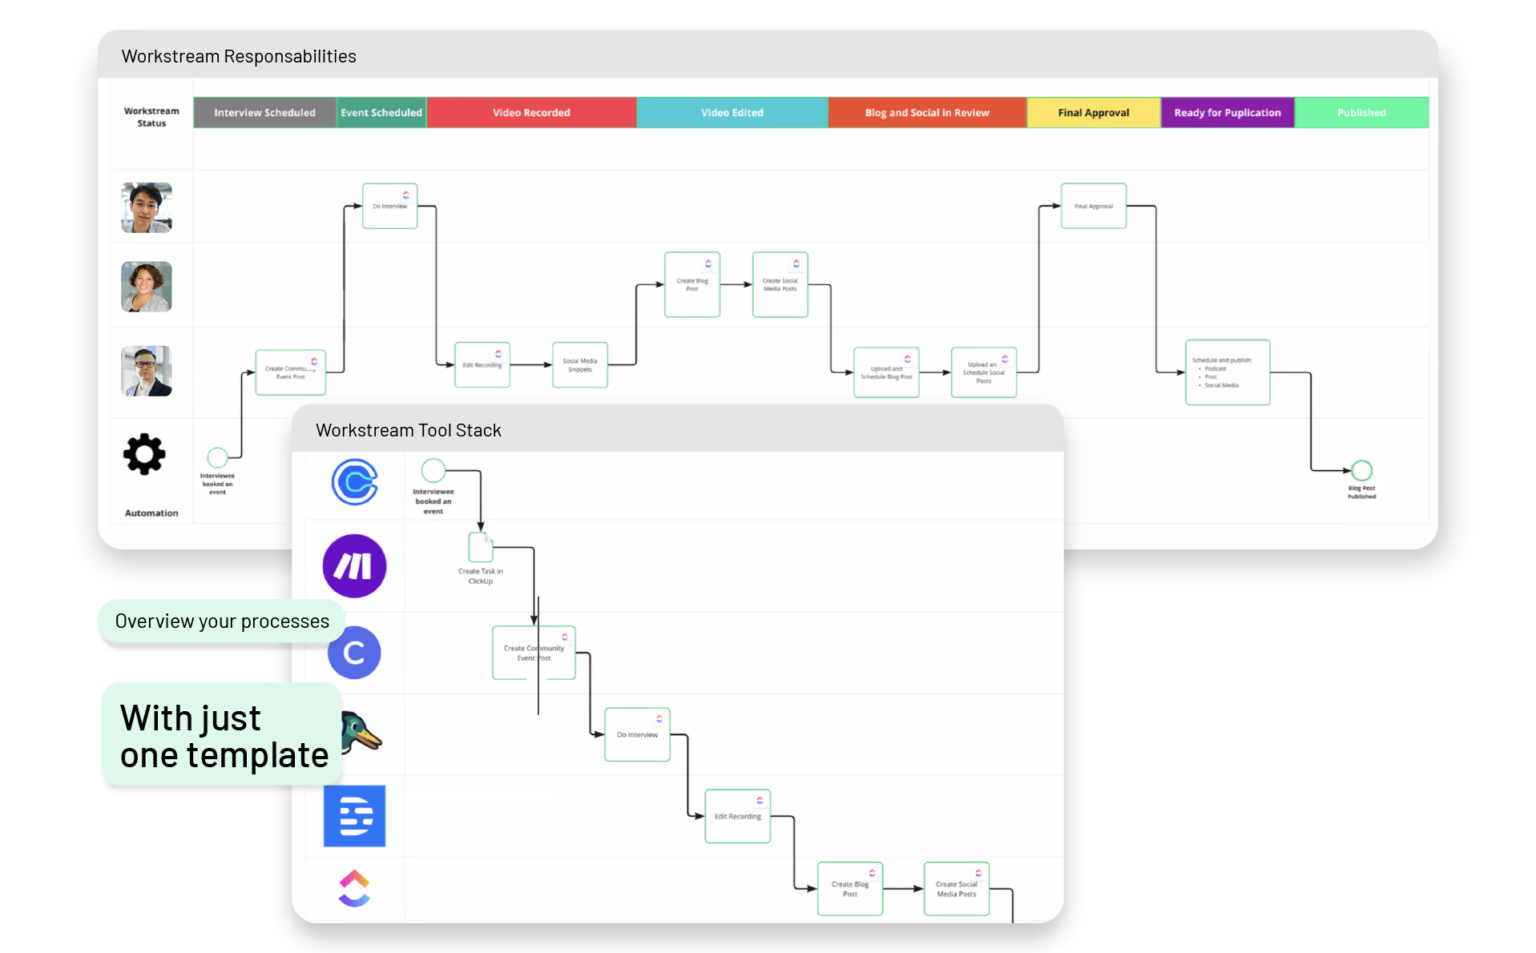Click Edit Recording node in Tool Stack

pos(738,816)
